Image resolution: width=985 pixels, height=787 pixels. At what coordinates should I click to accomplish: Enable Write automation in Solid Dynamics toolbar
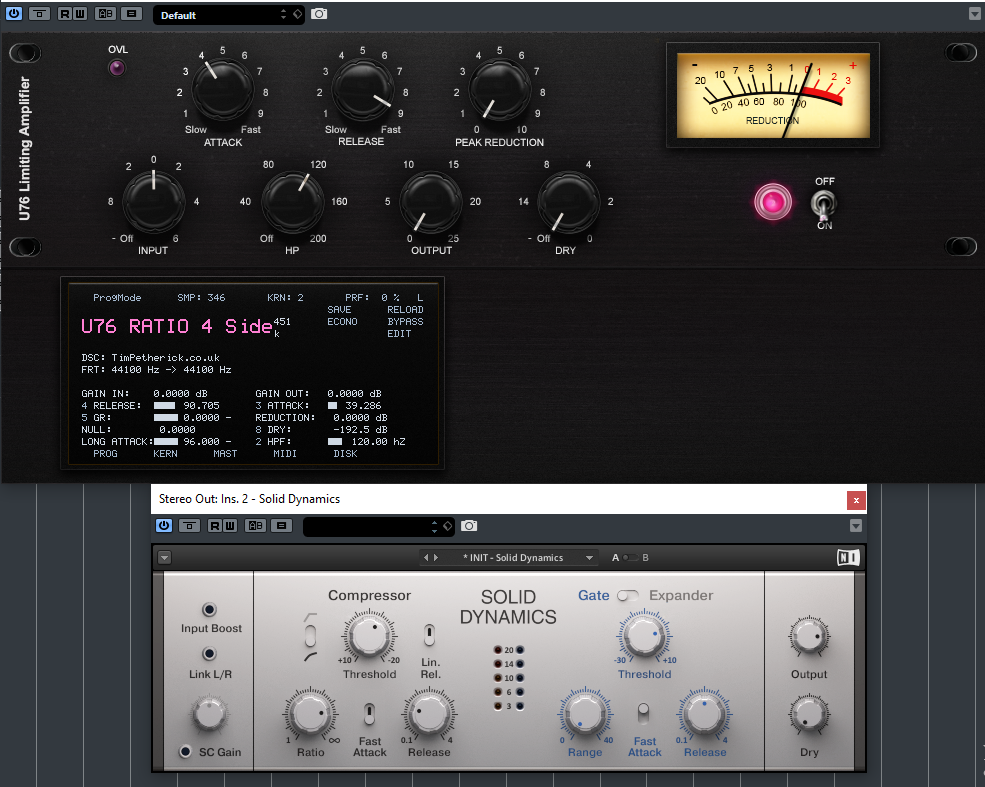pyautogui.click(x=229, y=525)
